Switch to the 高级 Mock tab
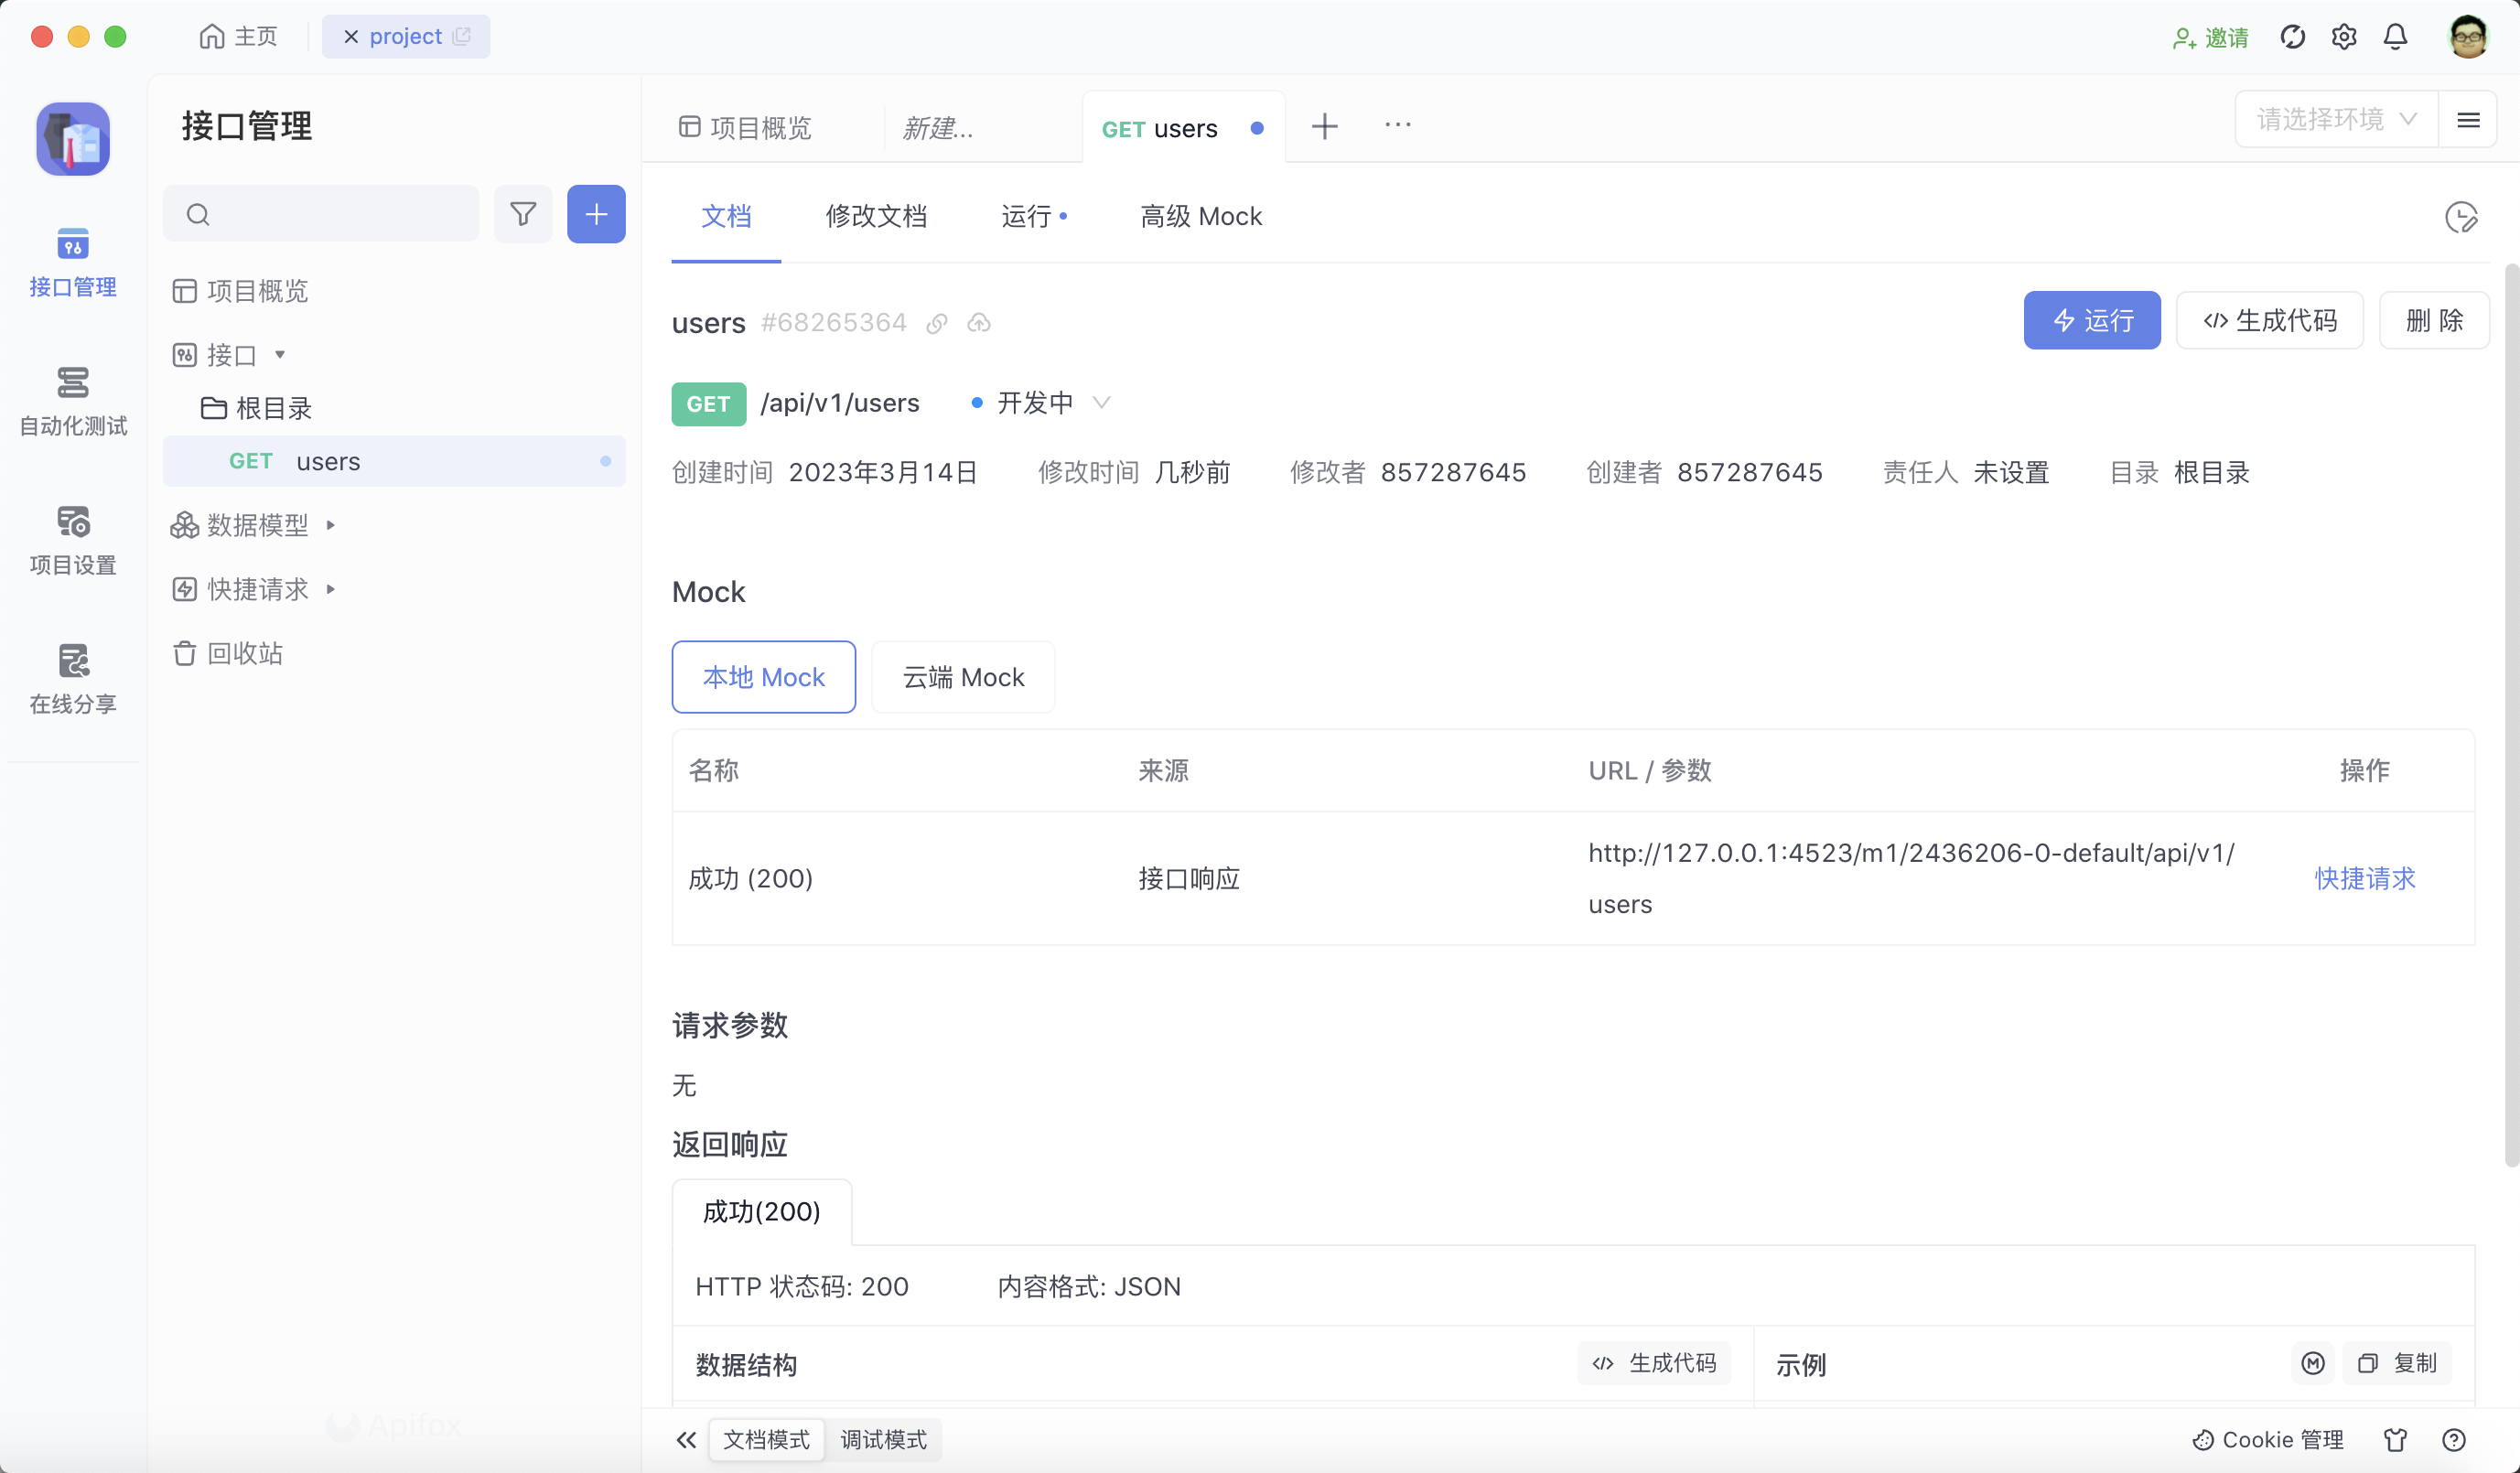 [1201, 216]
